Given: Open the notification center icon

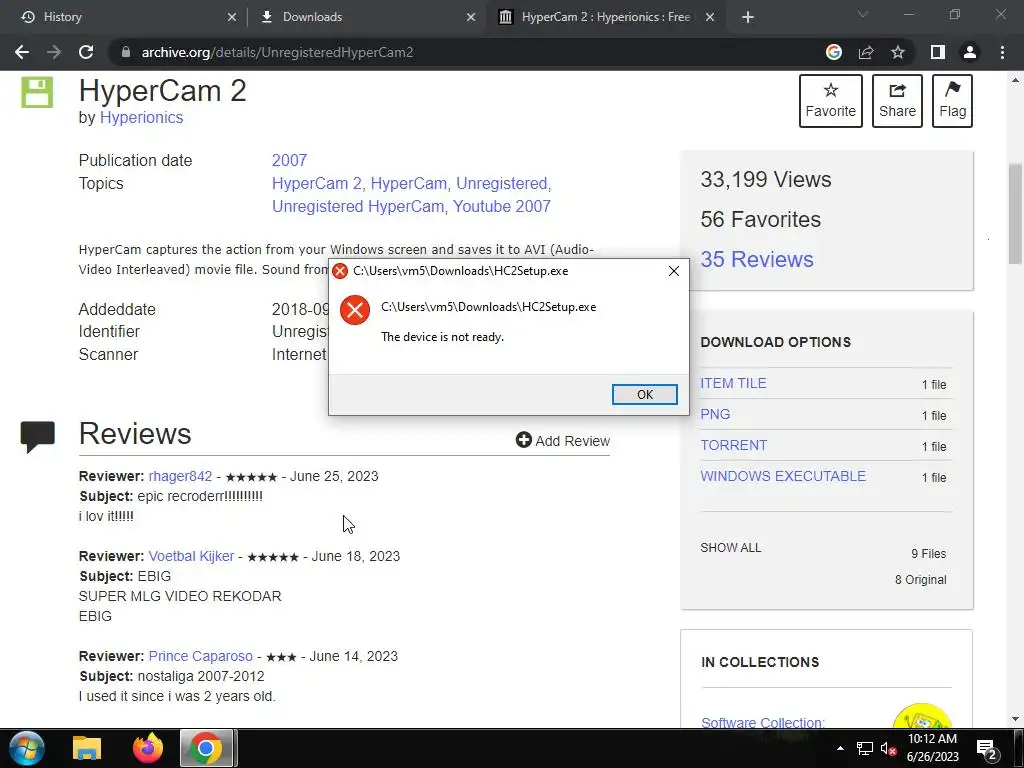Looking at the screenshot, I should (986, 749).
